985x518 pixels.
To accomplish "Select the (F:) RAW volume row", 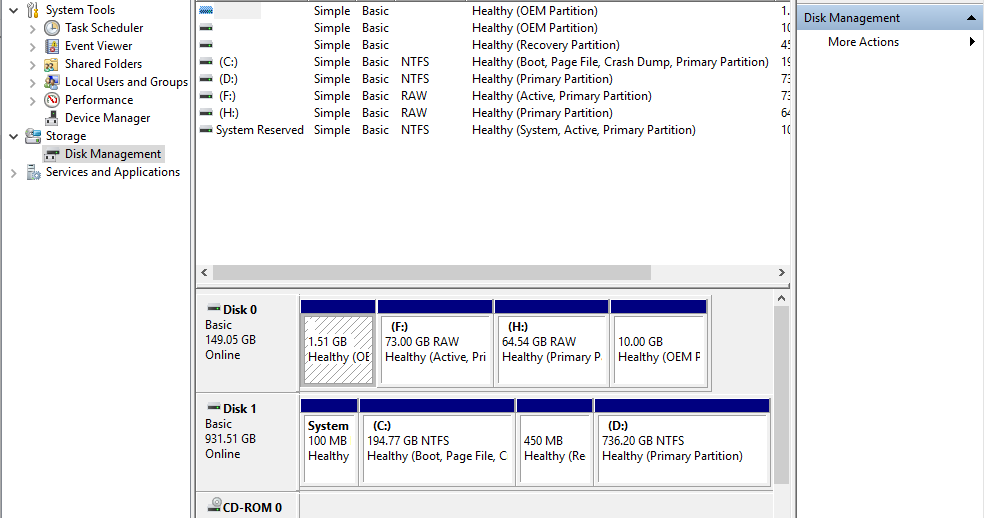I will pyautogui.click(x=493, y=96).
